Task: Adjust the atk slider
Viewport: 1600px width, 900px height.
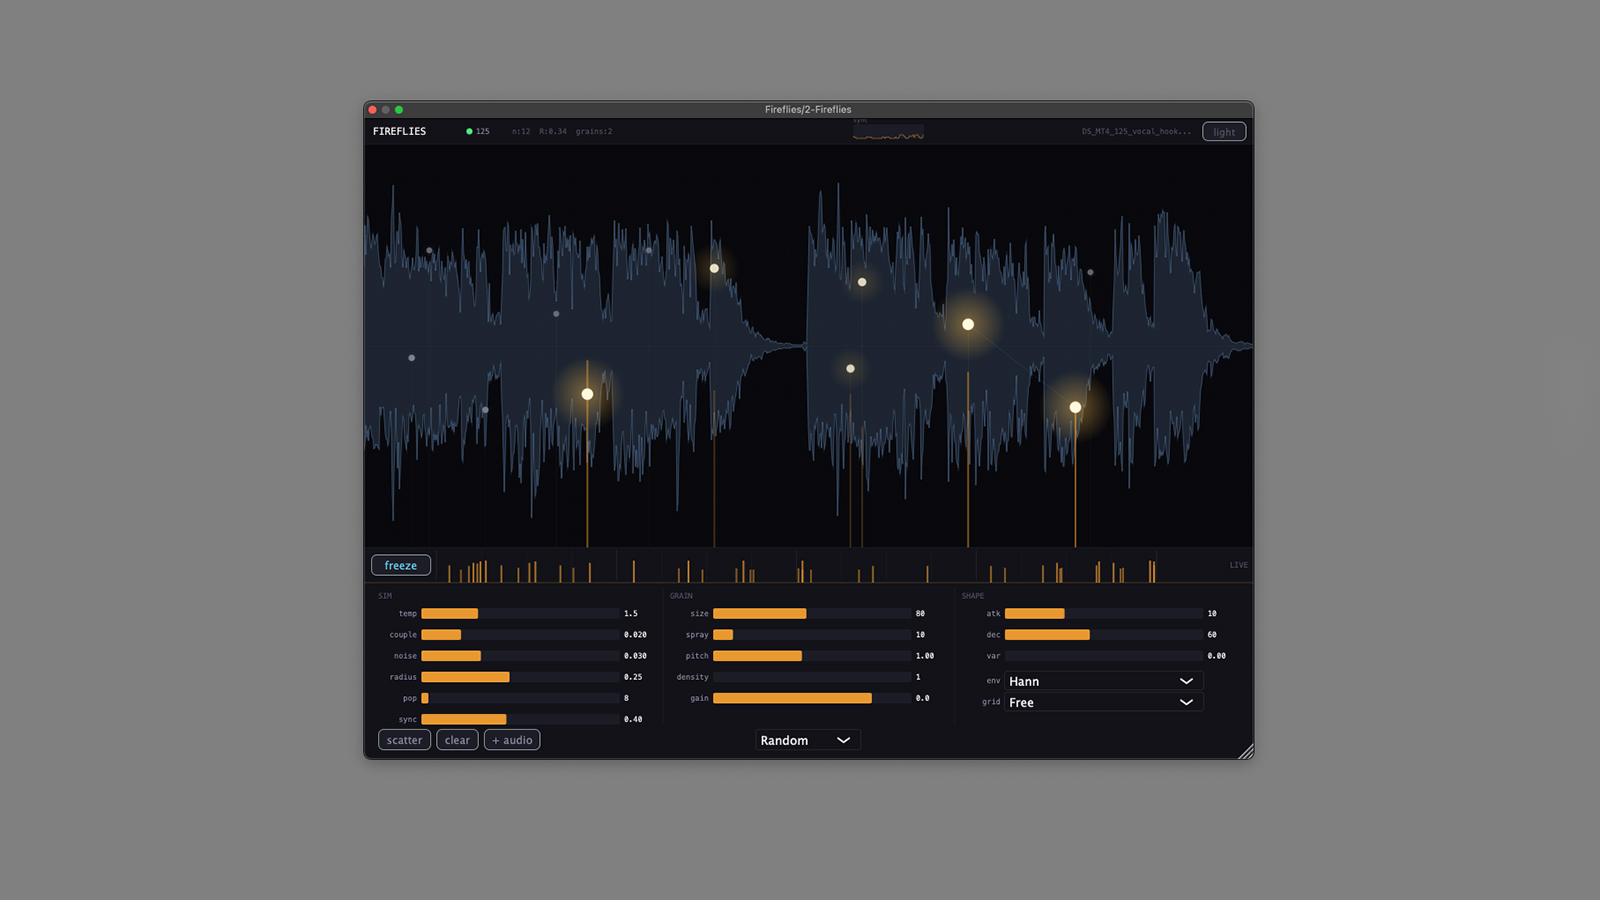Action: pos(1104,614)
